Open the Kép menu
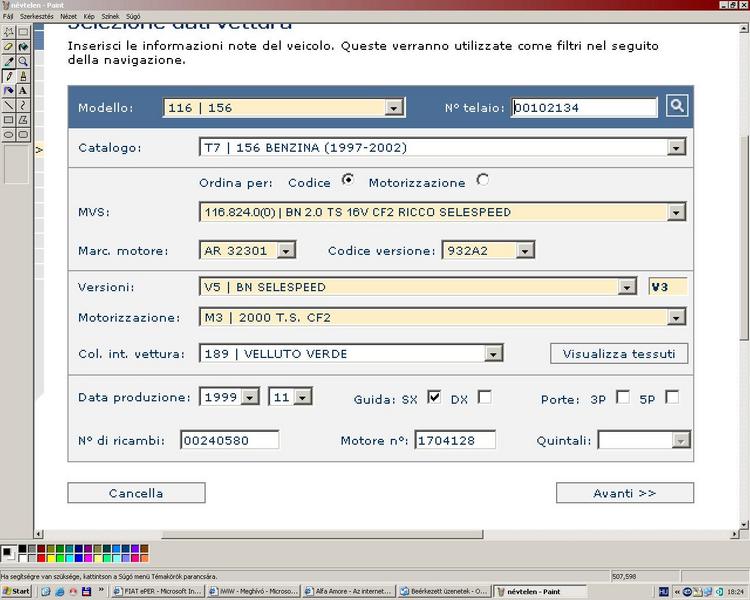This screenshot has width=750, height=600. [89, 17]
